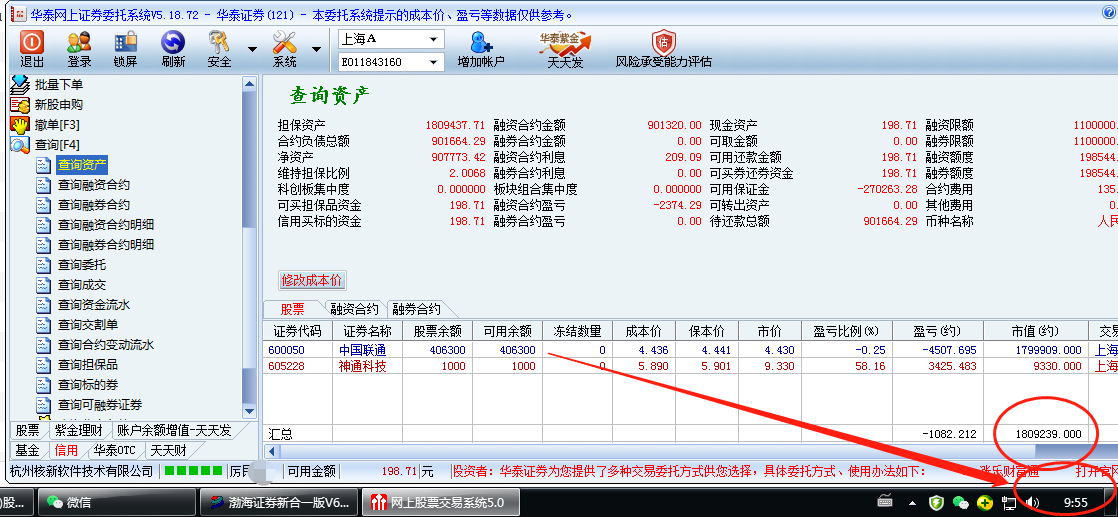Open the bottom 天天财 tab
The image size is (1118, 517).
pyautogui.click(x=168, y=451)
